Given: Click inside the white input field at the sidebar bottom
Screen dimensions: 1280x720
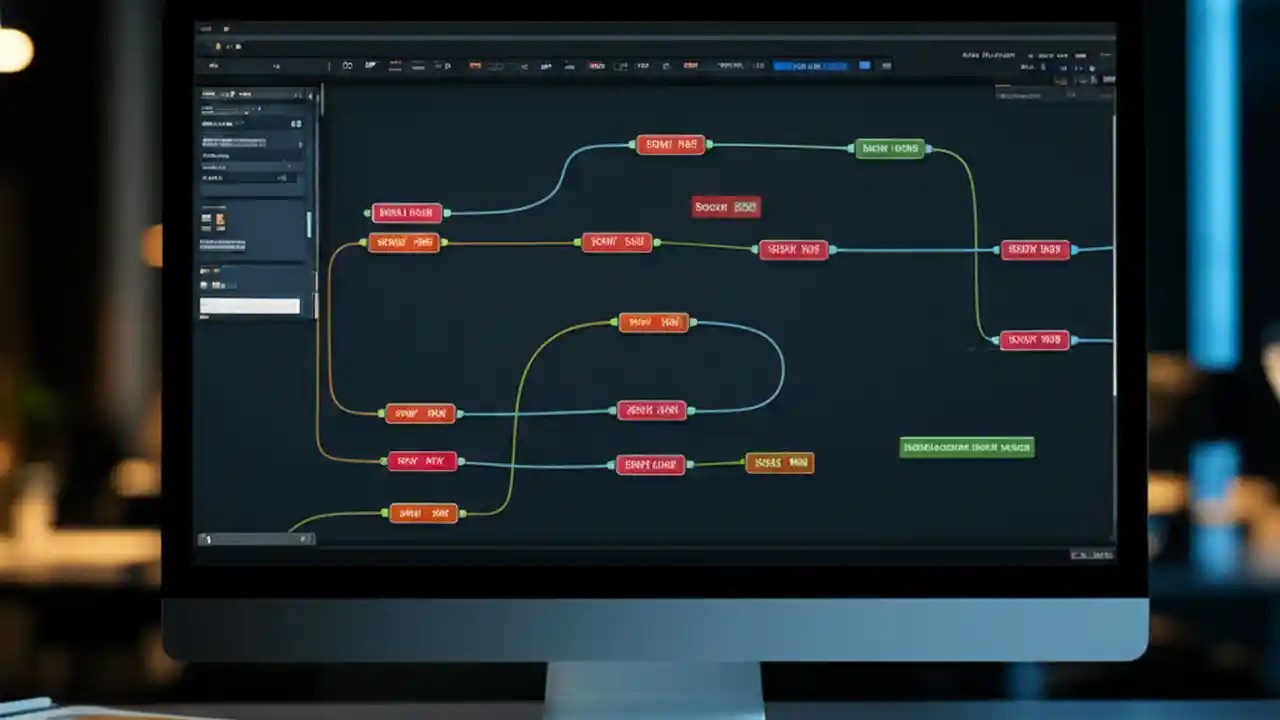Looking at the screenshot, I should [250, 305].
